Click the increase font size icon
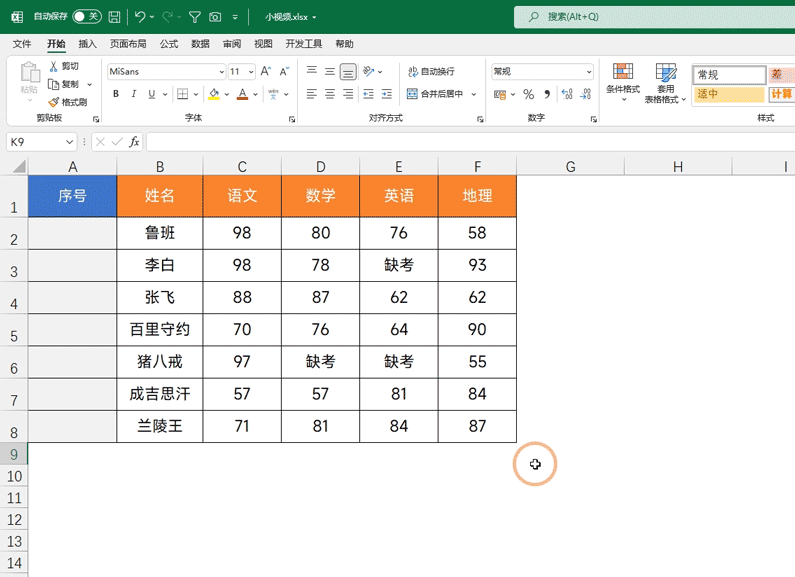Viewport: 795px width, 577px height. (266, 71)
